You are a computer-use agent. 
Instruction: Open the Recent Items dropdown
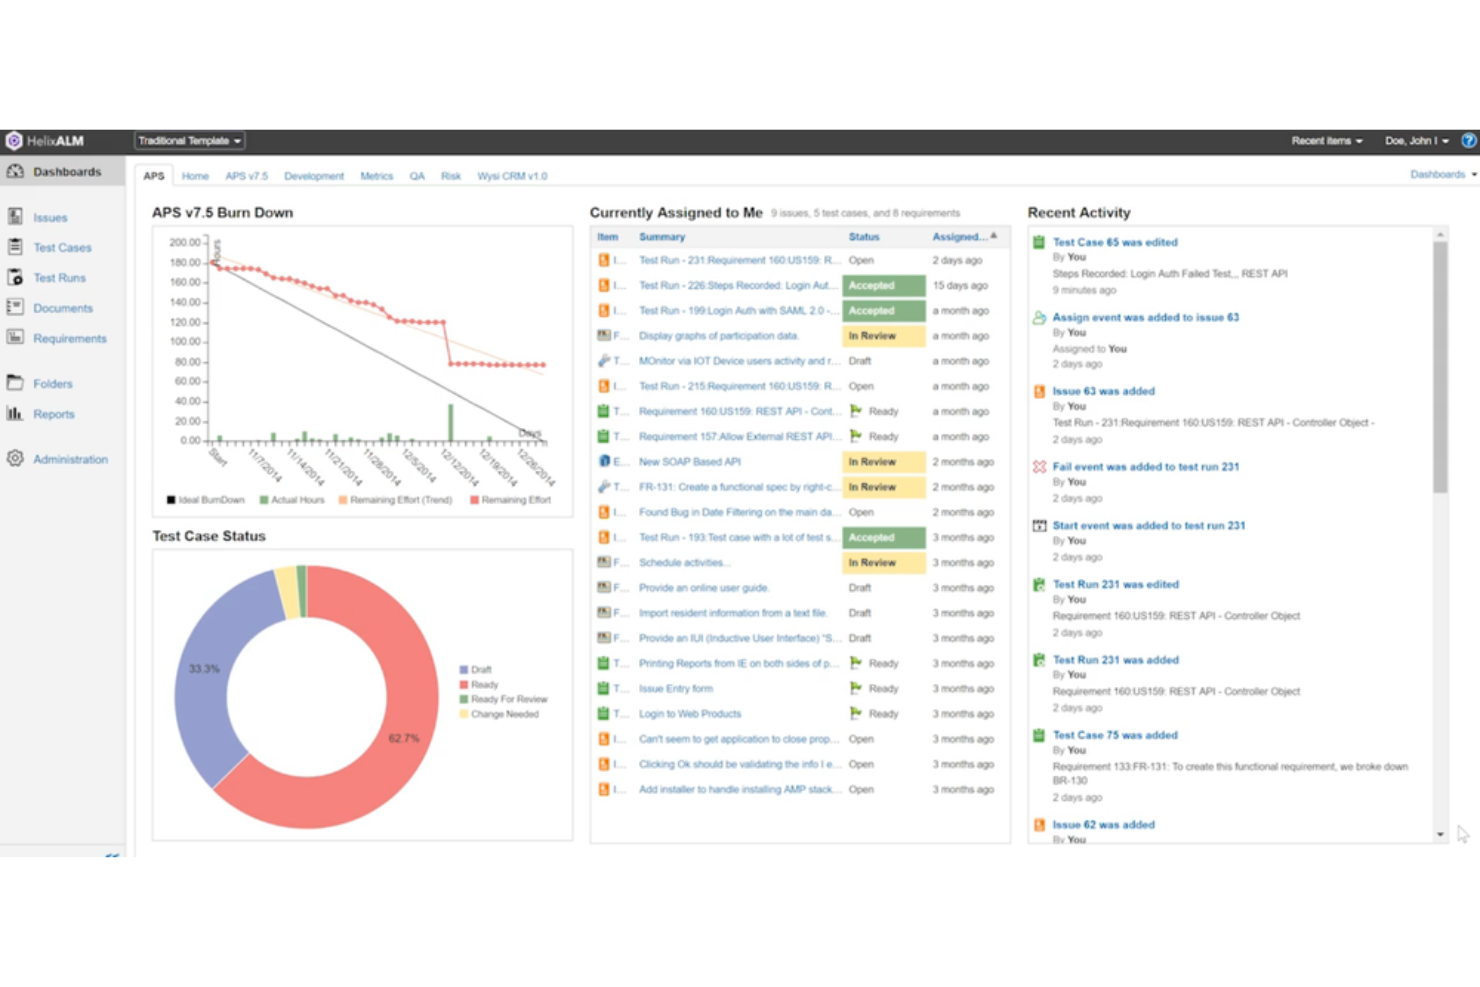[x=1326, y=141]
